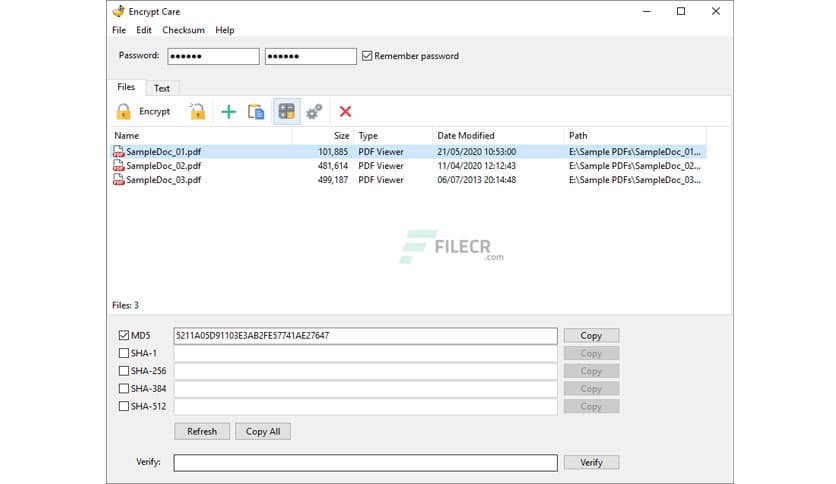
Task: Sort by the Name column header
Action: 201,135
